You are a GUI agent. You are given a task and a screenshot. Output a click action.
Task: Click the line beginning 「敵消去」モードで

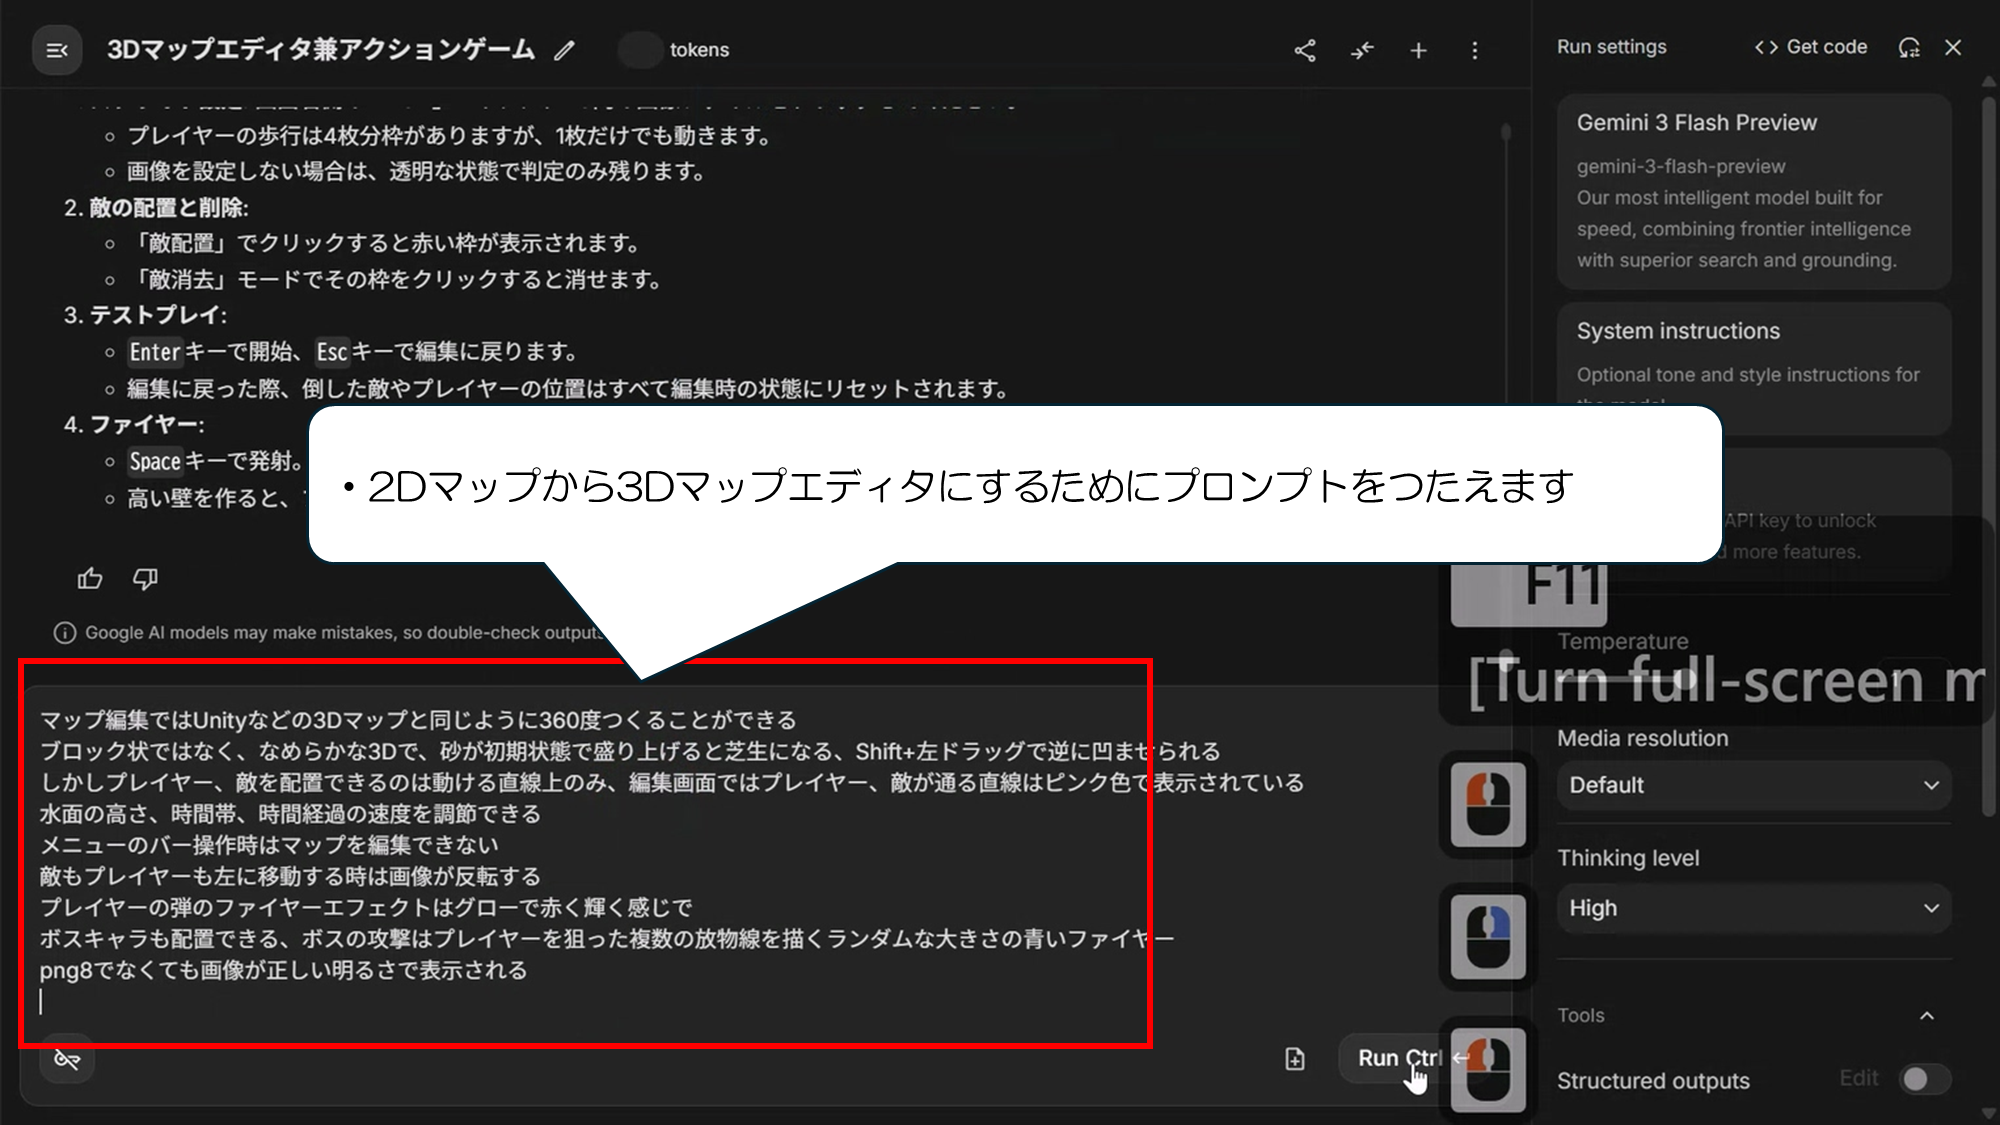(395, 280)
